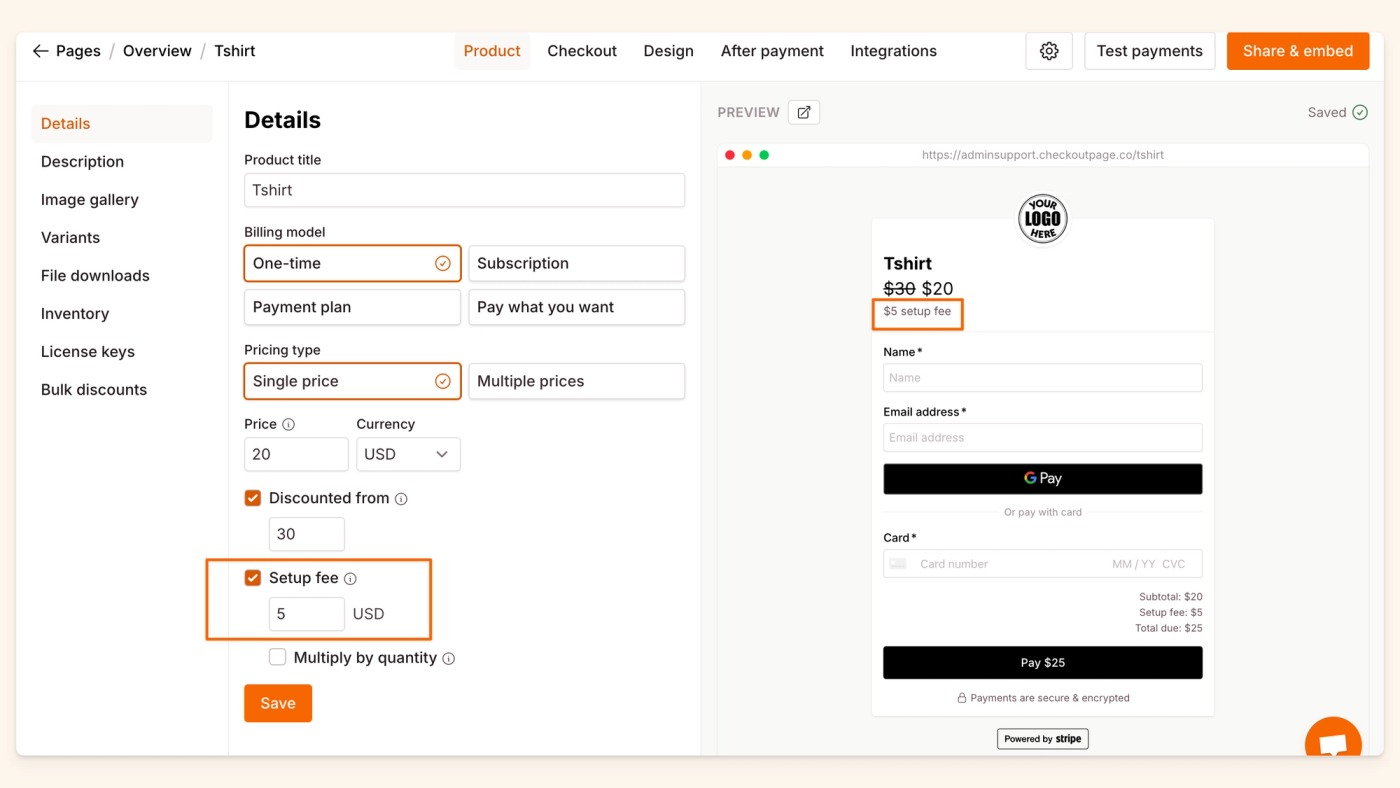Uncheck the Setup fee checkbox

[253, 578]
